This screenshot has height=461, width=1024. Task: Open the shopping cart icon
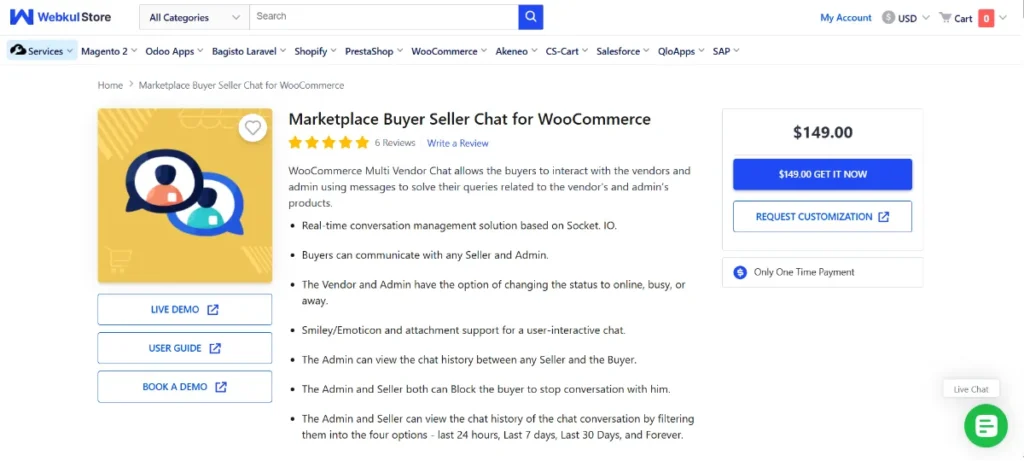click(x=944, y=18)
